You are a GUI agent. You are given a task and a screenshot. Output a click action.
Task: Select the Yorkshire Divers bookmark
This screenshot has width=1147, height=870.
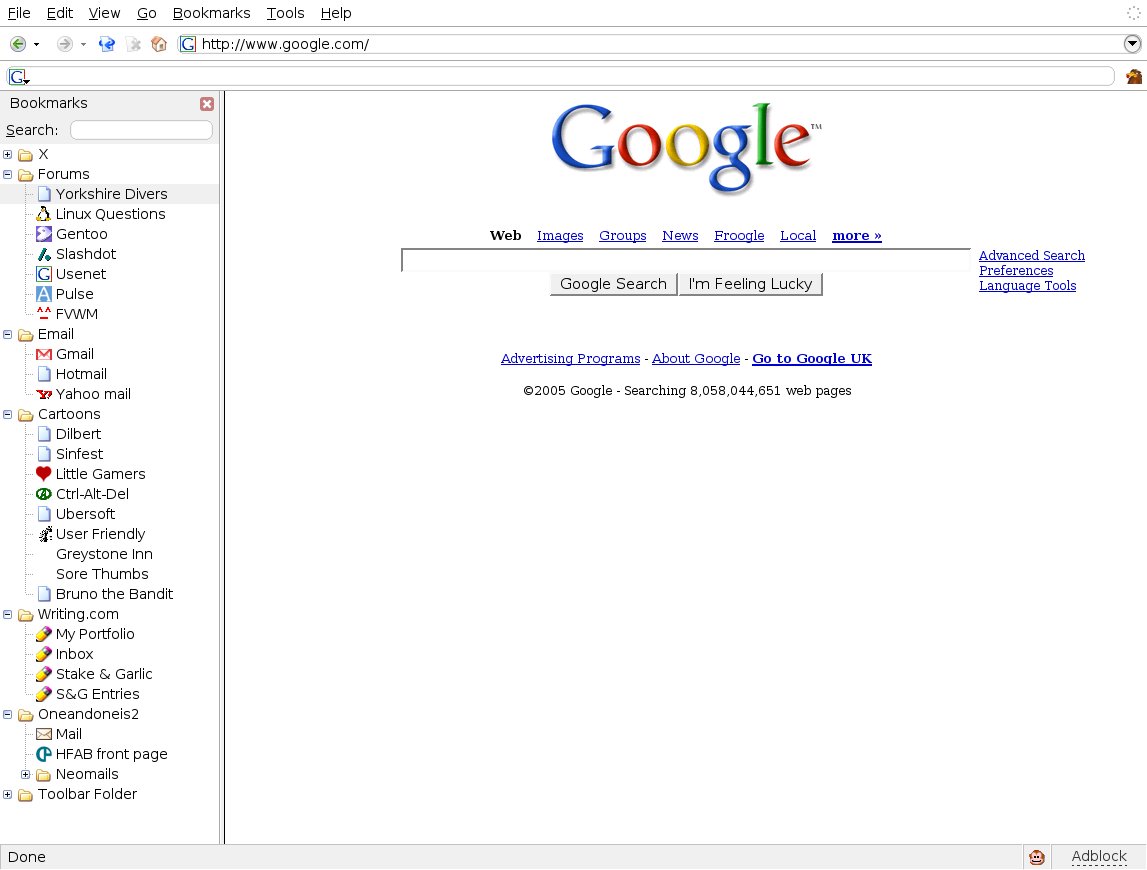[x=110, y=194]
